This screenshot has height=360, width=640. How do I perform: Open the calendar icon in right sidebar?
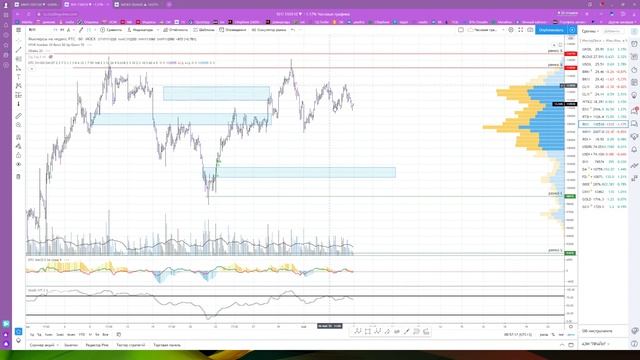pyautogui.click(x=634, y=82)
